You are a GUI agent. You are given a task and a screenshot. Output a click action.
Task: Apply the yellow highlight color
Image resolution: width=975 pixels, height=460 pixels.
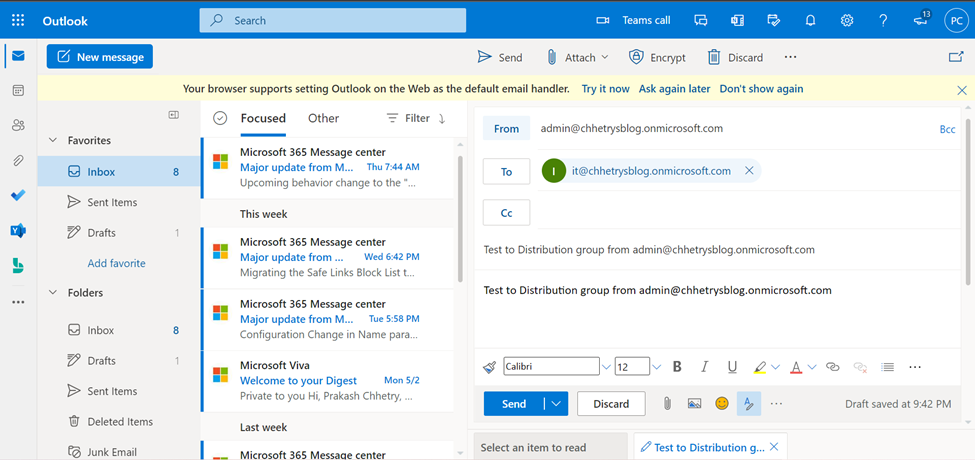point(760,367)
